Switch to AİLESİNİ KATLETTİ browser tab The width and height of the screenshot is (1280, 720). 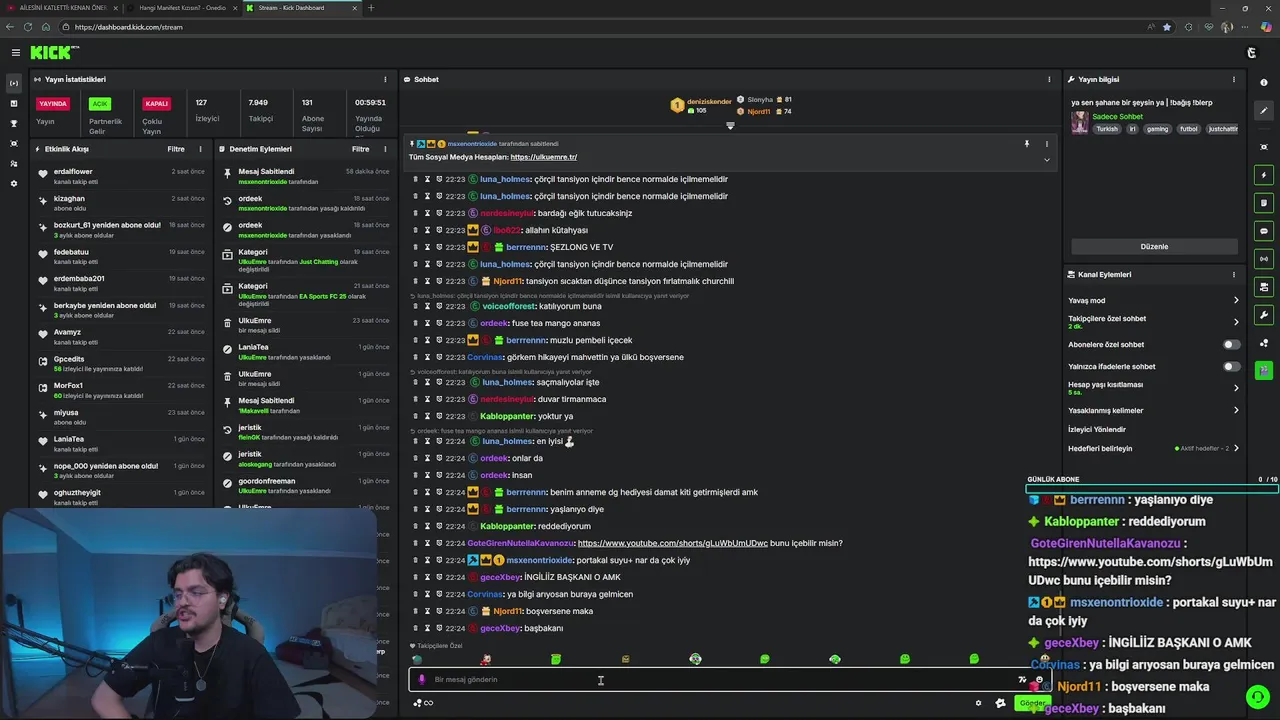pyautogui.click(x=62, y=8)
